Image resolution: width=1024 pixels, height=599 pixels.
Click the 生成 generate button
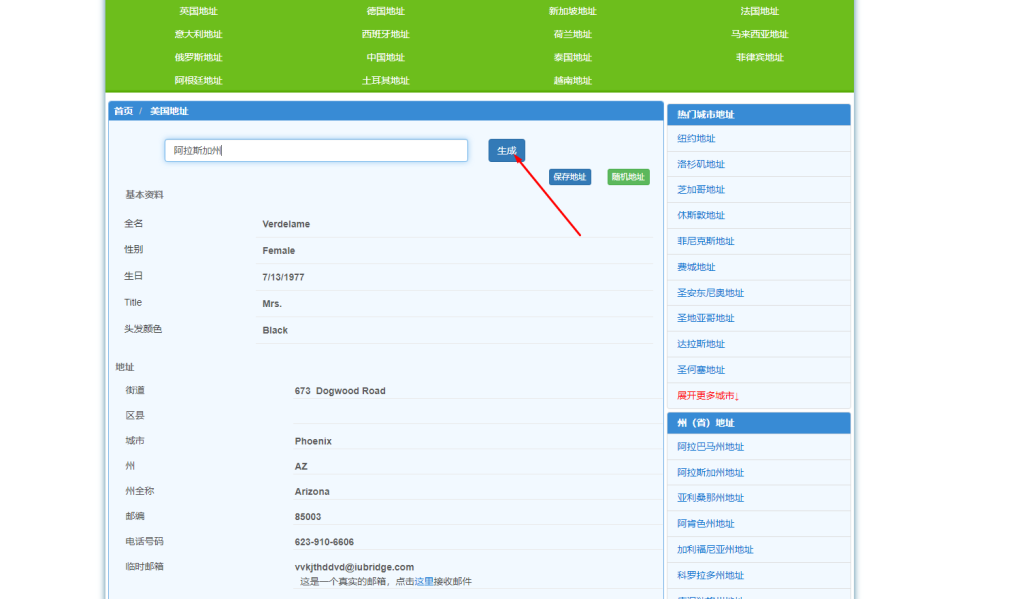pos(507,150)
